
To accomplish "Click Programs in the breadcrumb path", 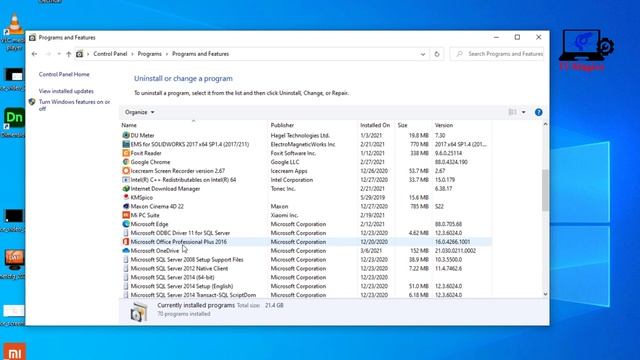I will point(149,54).
